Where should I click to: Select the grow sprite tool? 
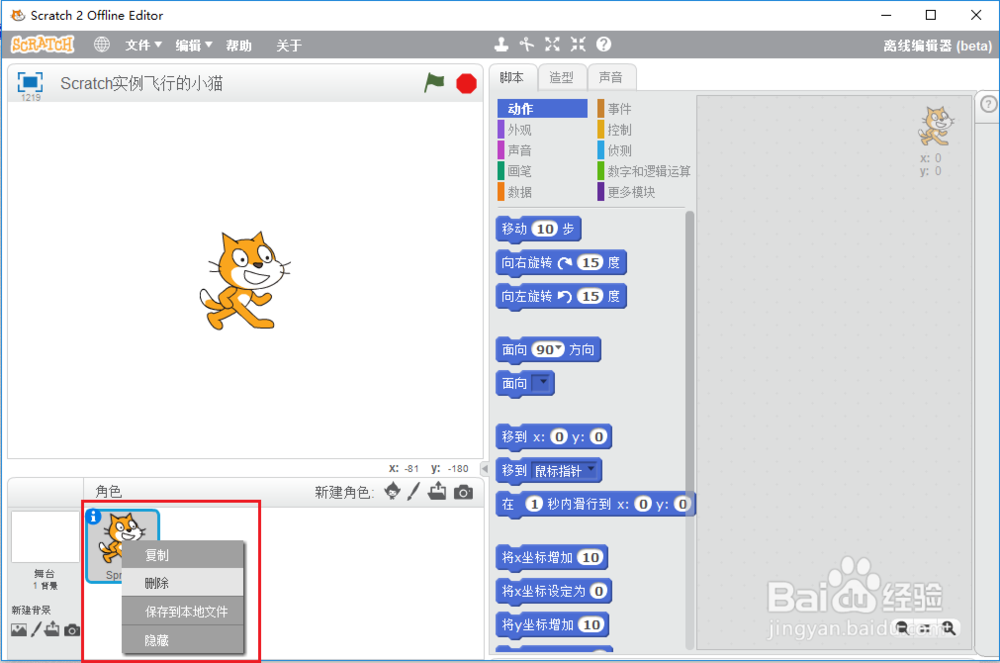click(552, 45)
